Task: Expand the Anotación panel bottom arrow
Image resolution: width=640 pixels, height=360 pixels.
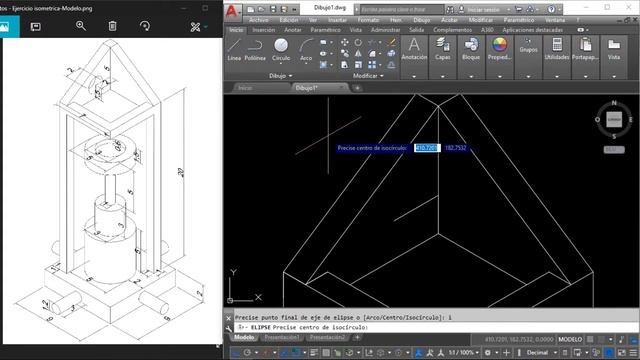Action: pos(414,76)
